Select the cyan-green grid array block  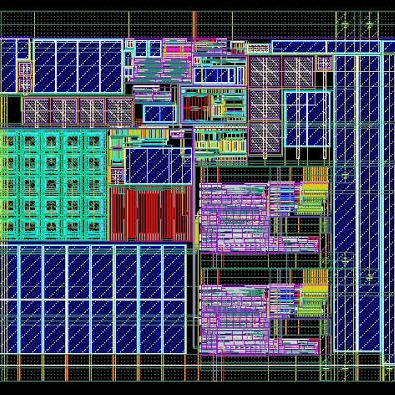(53, 184)
